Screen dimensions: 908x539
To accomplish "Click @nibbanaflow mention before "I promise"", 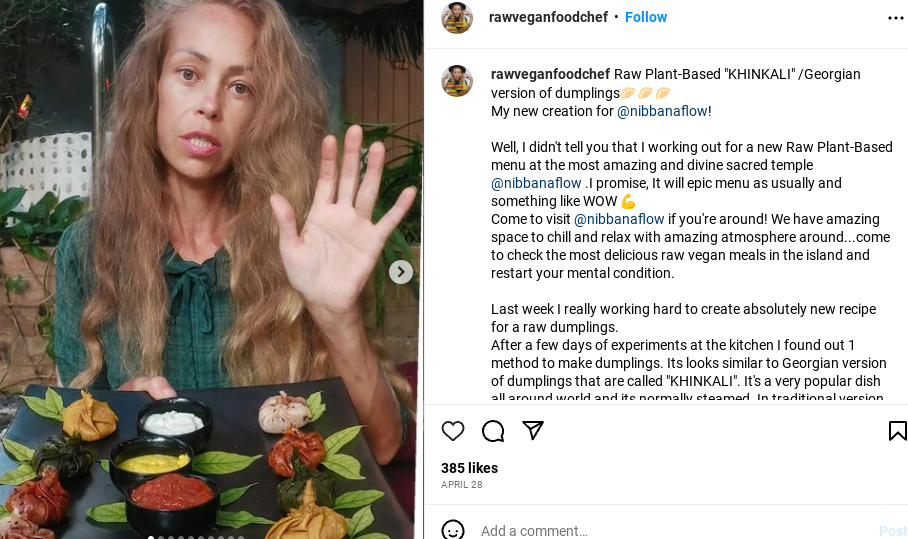I will coord(536,183).
